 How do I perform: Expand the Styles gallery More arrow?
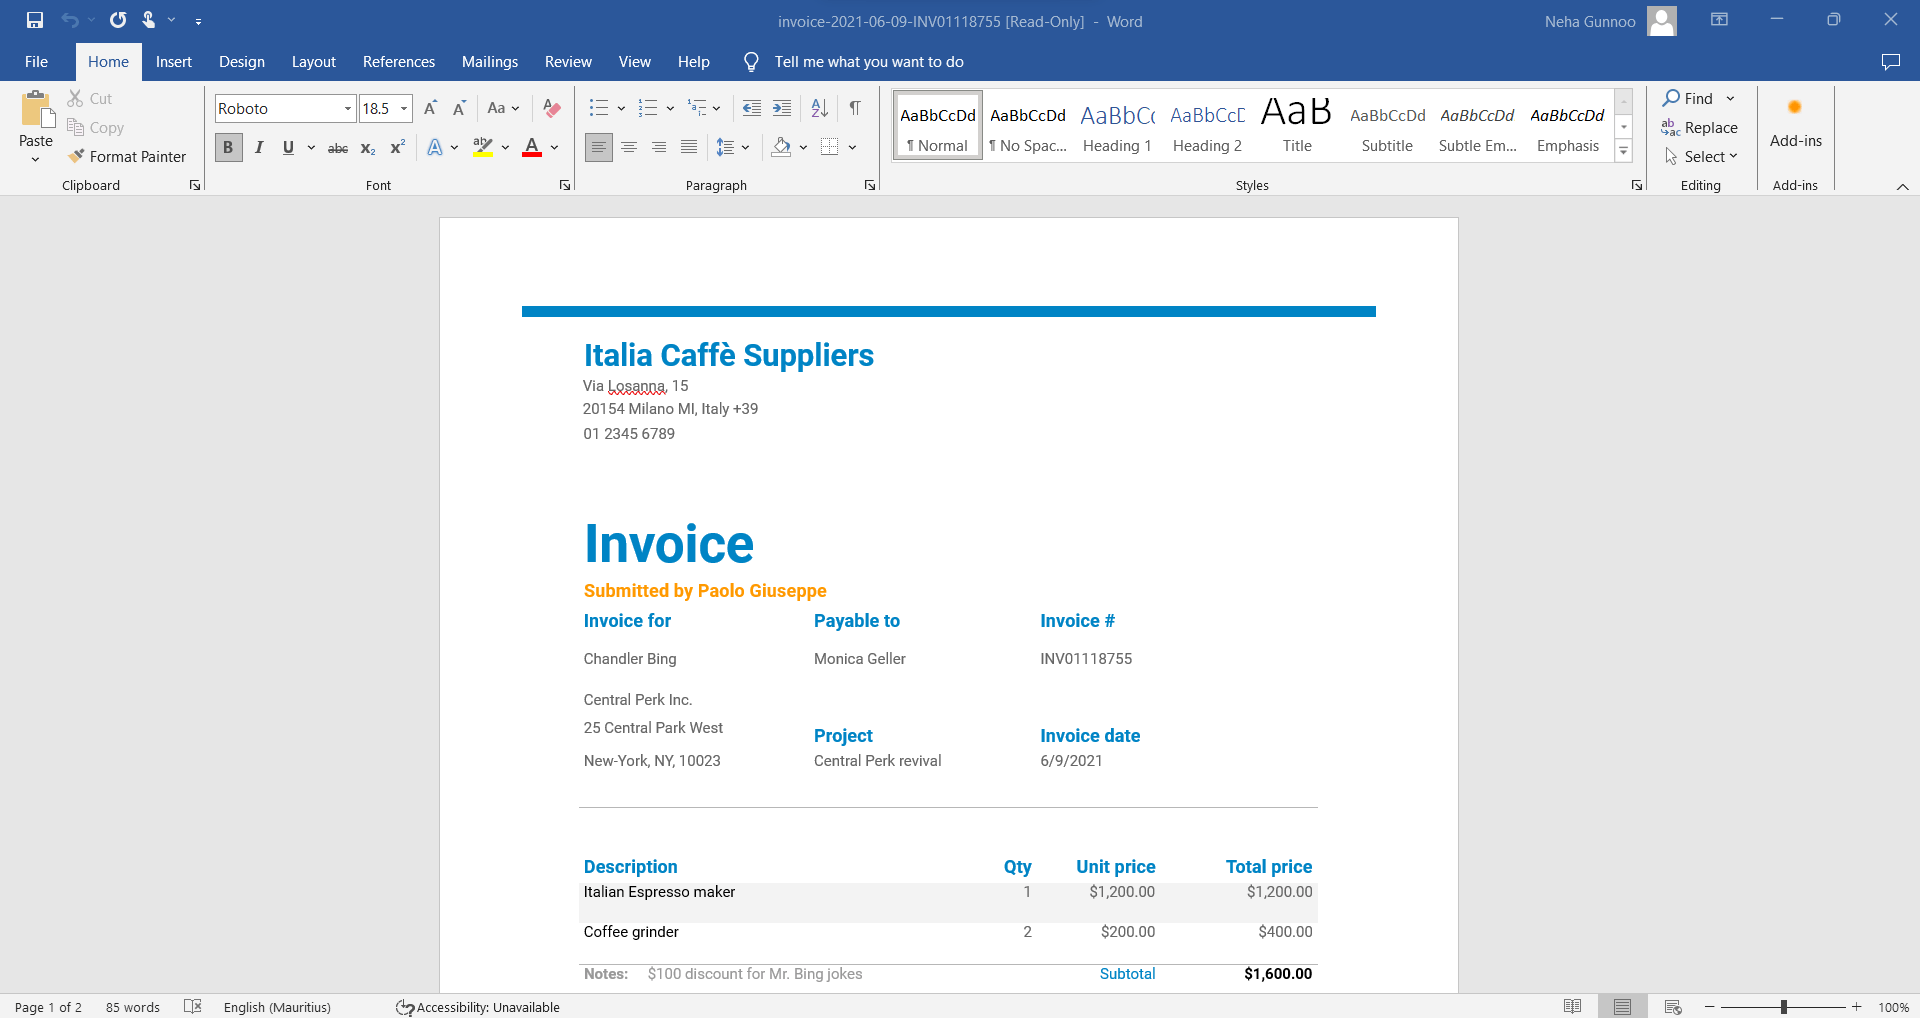click(1624, 151)
